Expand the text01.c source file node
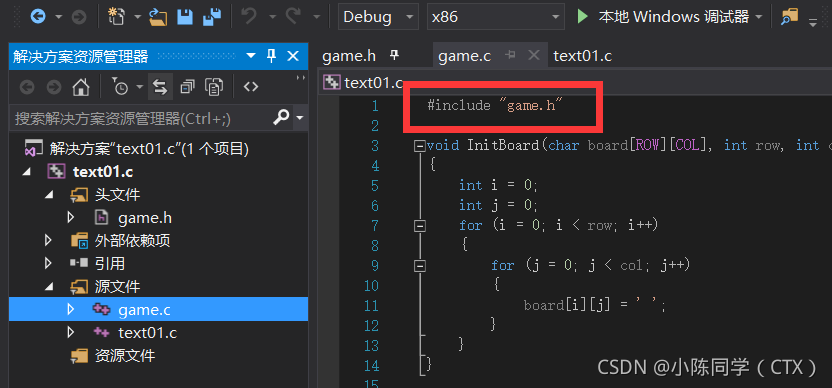 71,332
